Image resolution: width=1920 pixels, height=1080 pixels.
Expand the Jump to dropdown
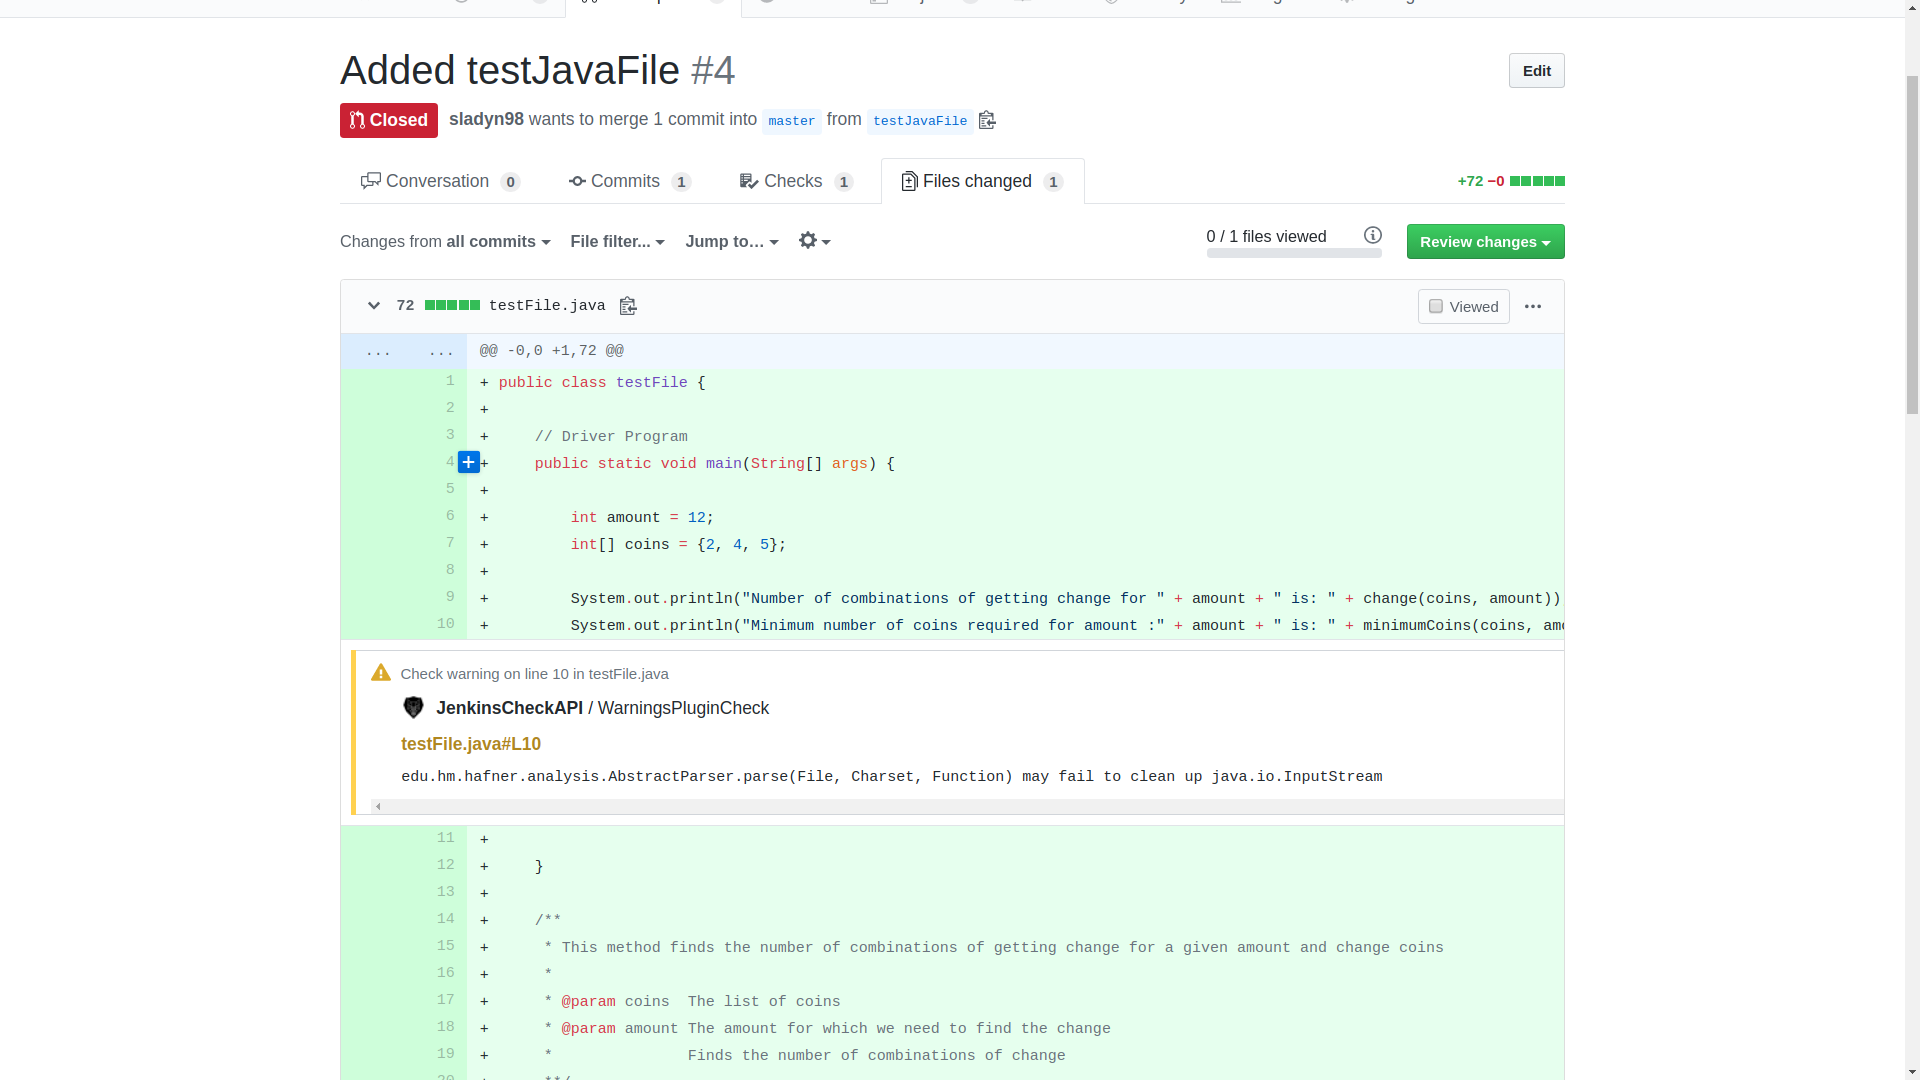[731, 242]
